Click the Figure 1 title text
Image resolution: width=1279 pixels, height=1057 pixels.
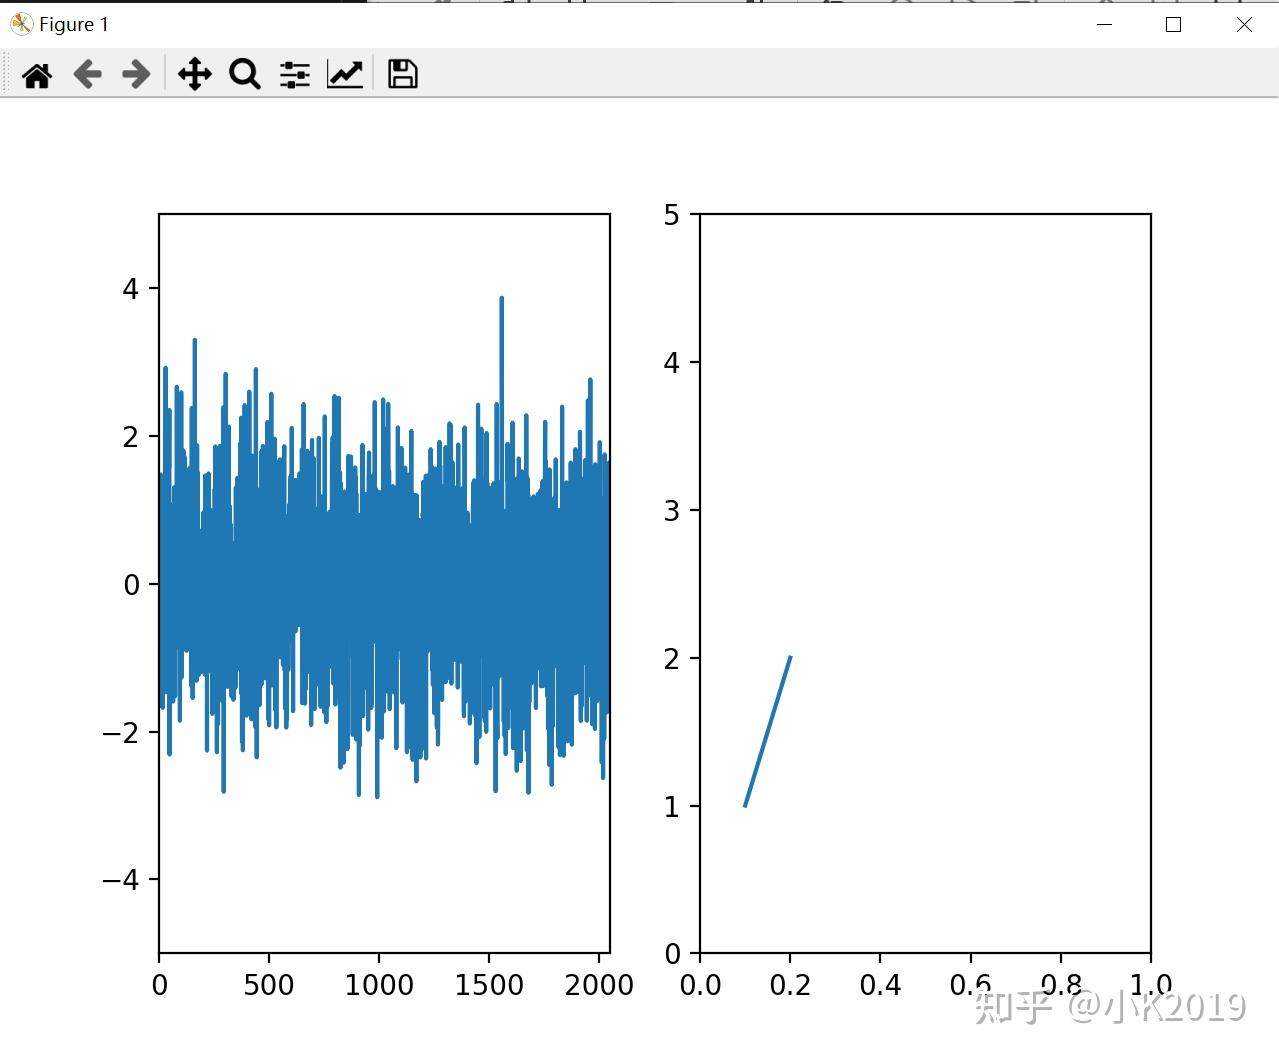pos(74,24)
